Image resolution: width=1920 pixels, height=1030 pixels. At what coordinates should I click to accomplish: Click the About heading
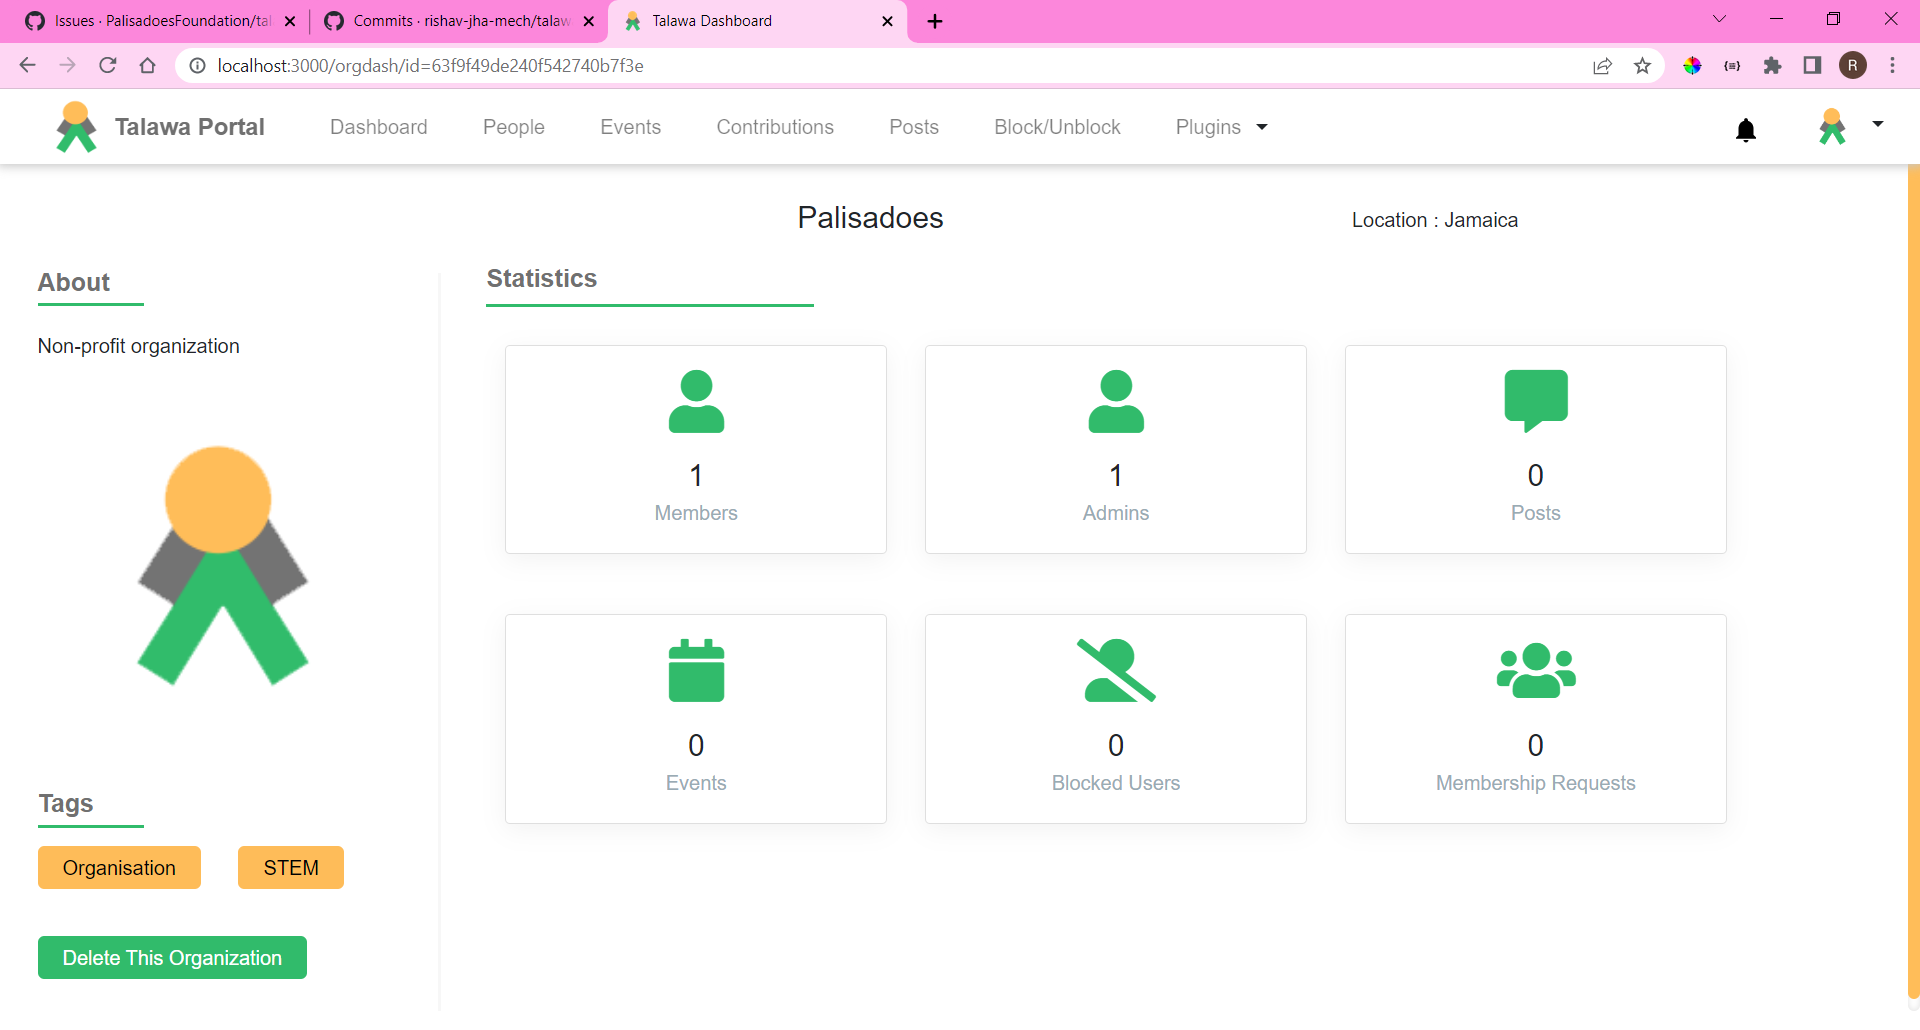coord(74,283)
